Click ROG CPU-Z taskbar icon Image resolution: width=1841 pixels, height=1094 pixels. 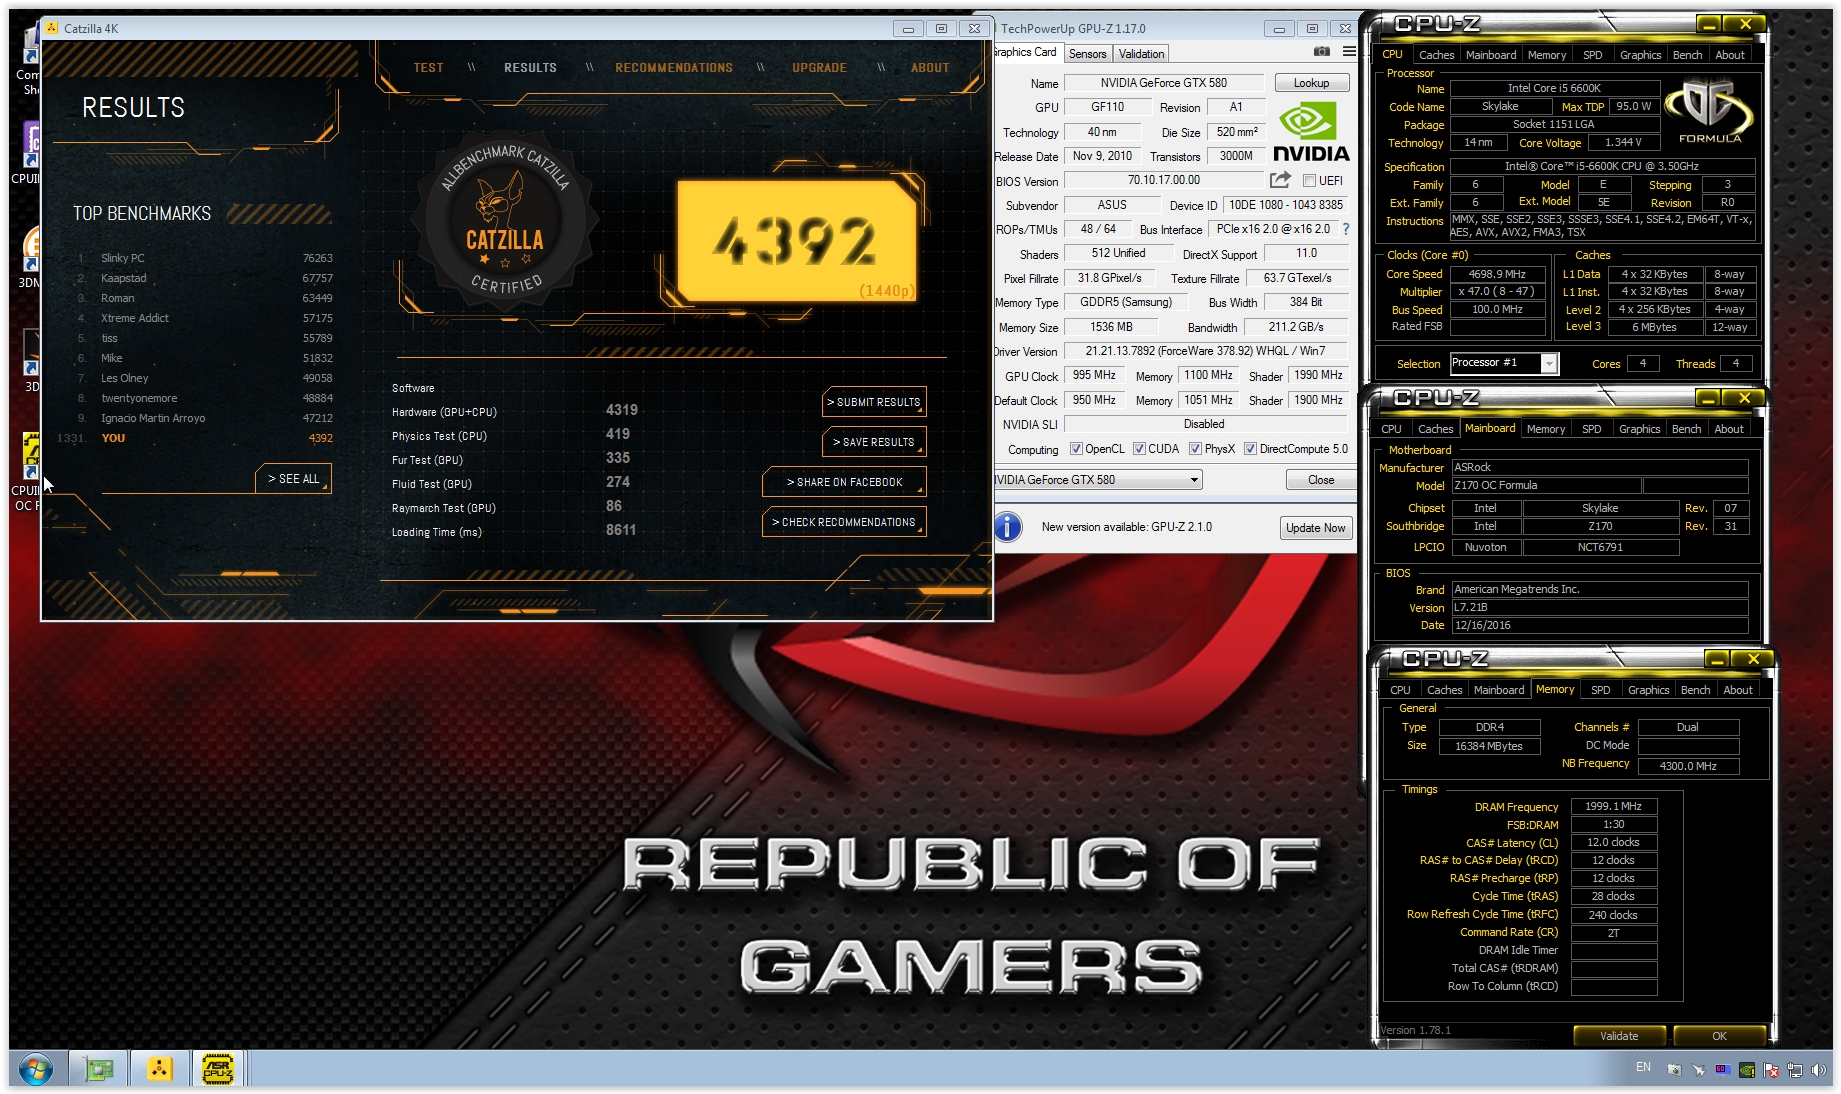[218, 1070]
